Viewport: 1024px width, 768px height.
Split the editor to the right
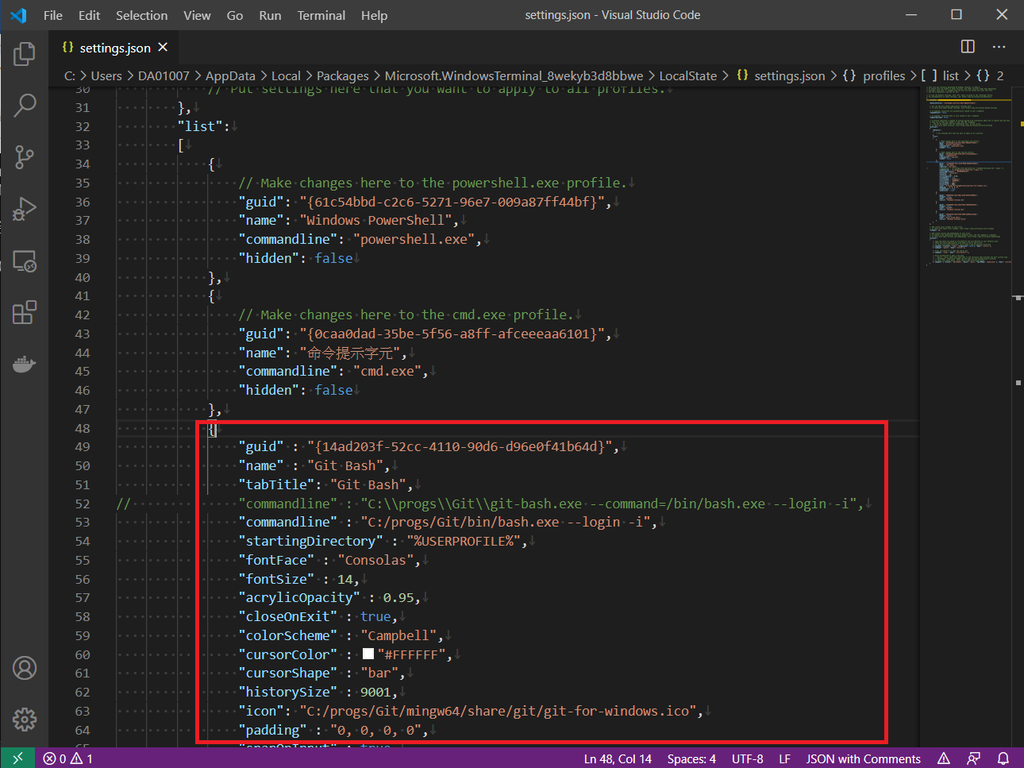click(968, 46)
